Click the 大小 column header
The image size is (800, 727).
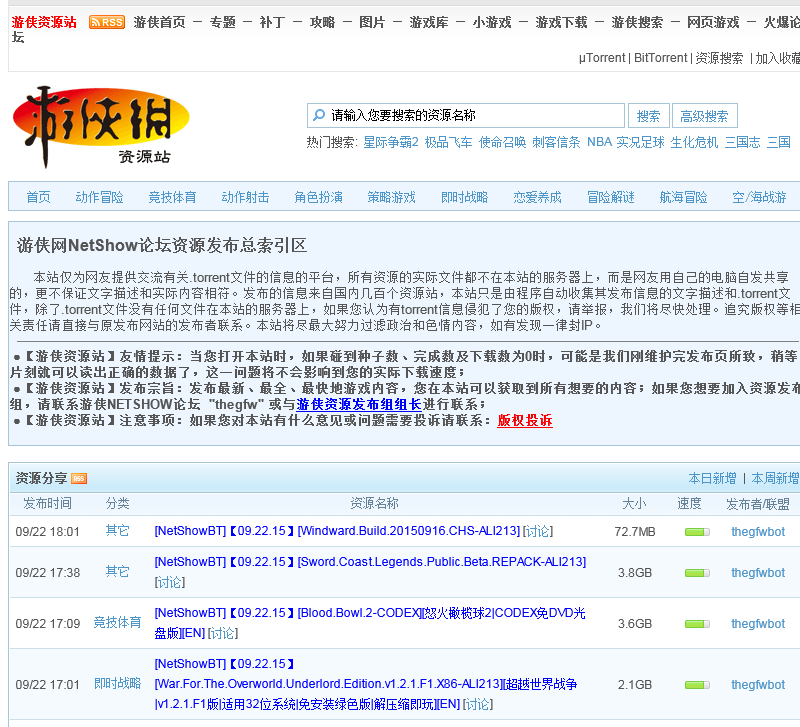634,504
